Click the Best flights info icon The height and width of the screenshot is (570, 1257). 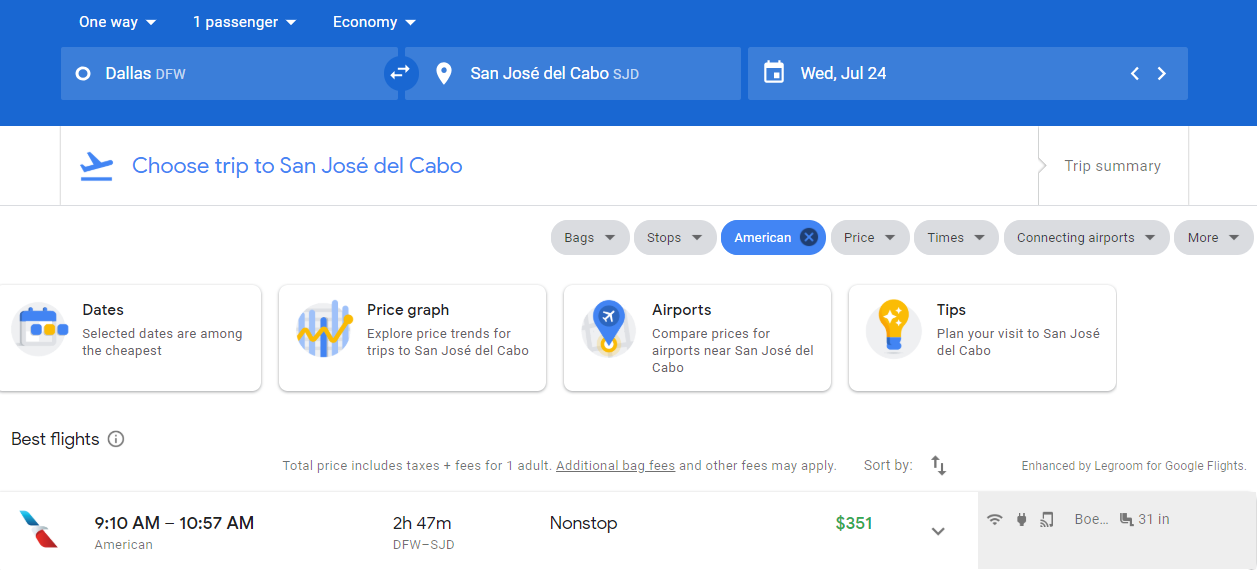coord(116,439)
